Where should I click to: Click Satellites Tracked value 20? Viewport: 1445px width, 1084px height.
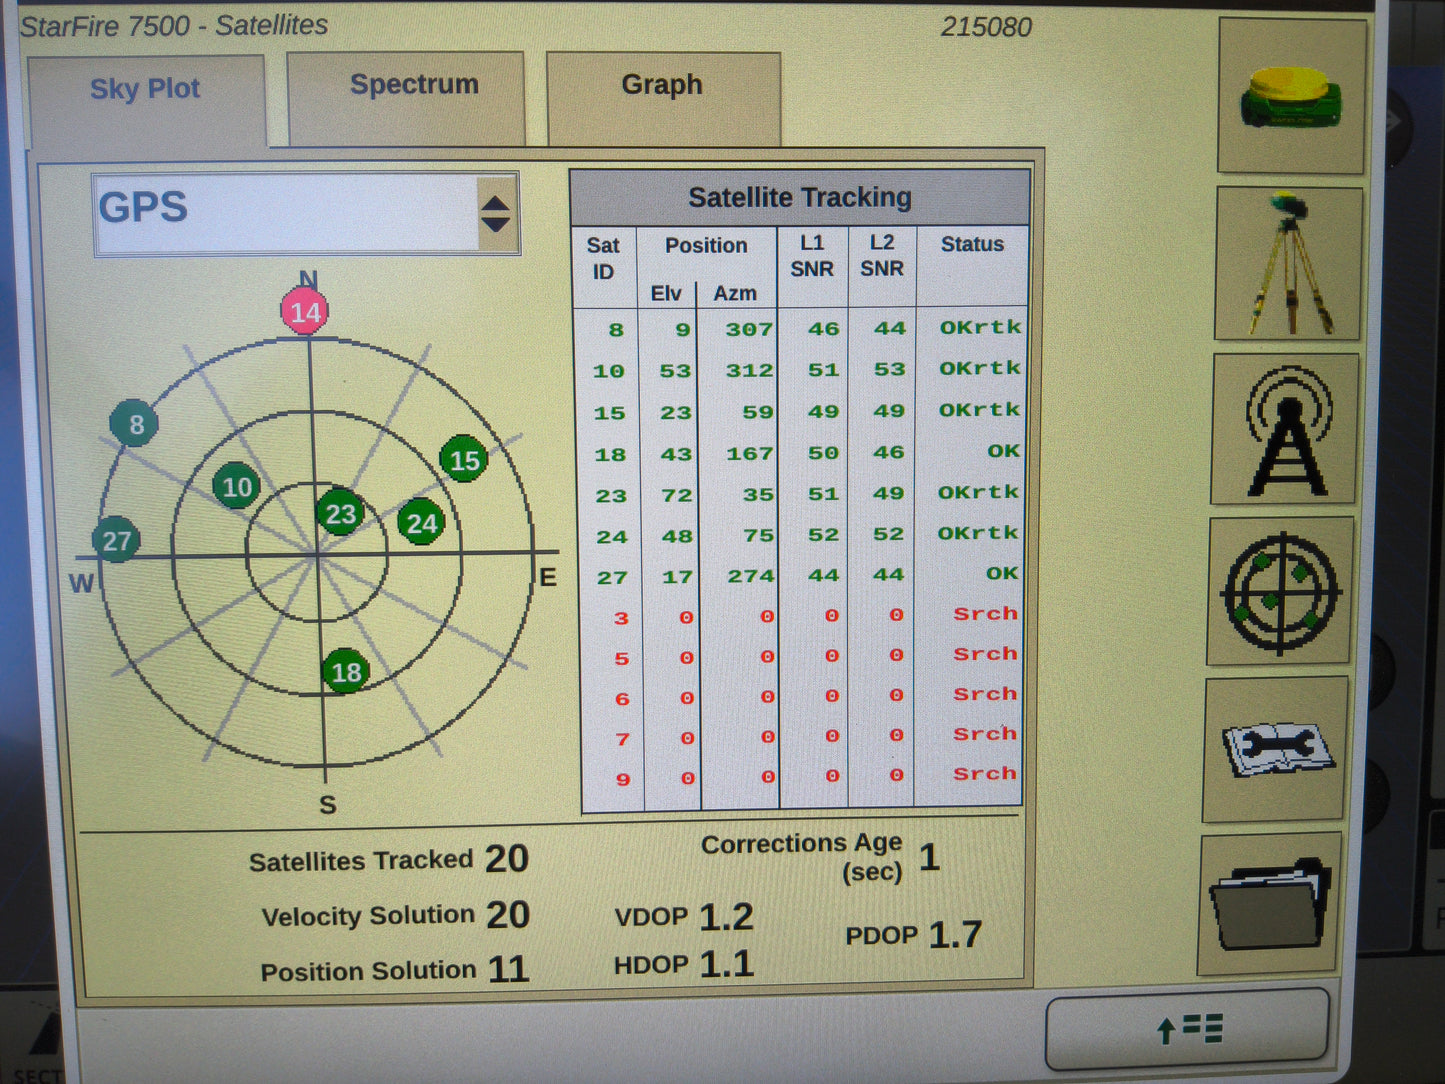(x=507, y=859)
